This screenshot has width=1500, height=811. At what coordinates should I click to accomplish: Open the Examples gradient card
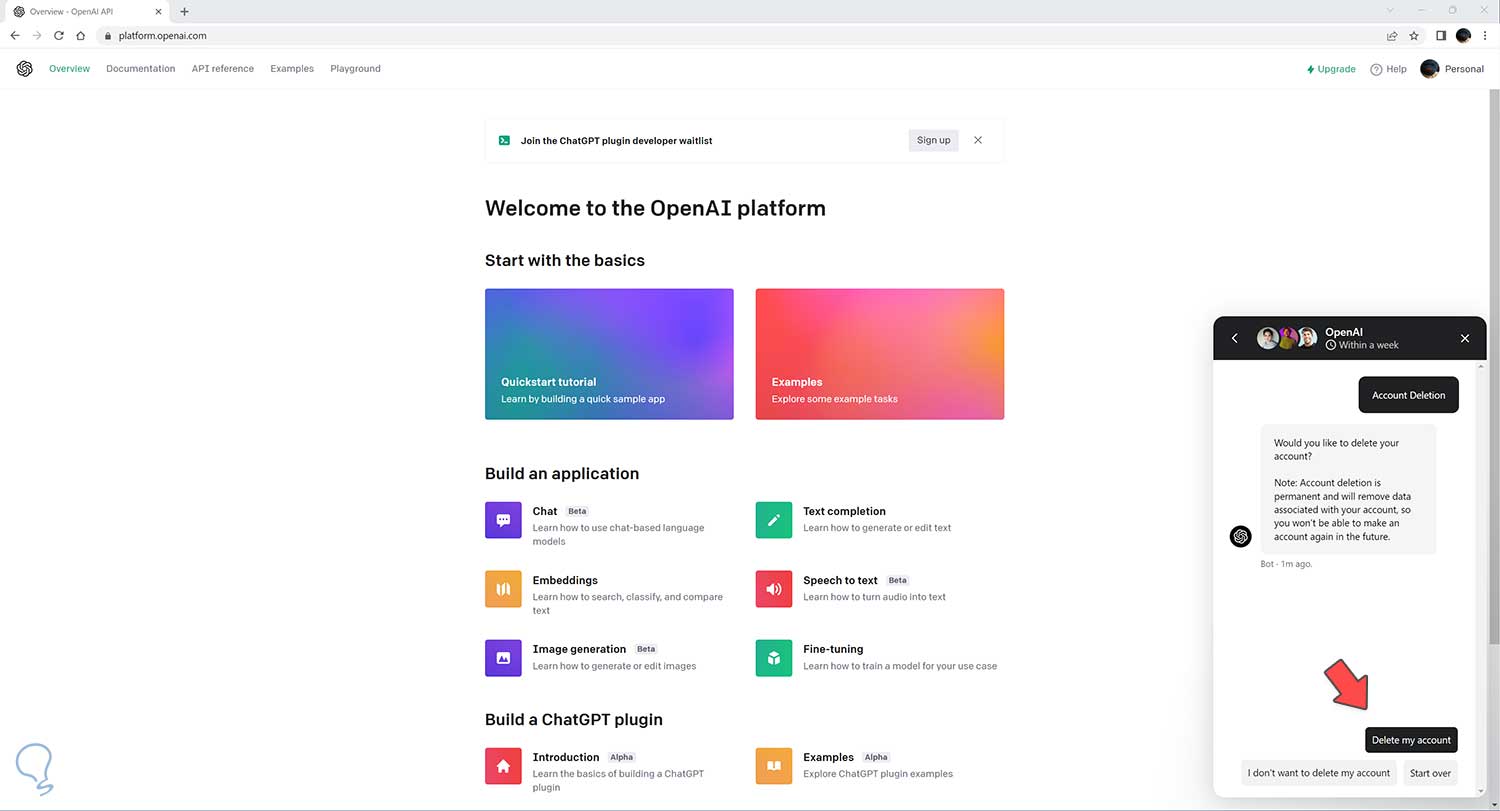click(880, 354)
